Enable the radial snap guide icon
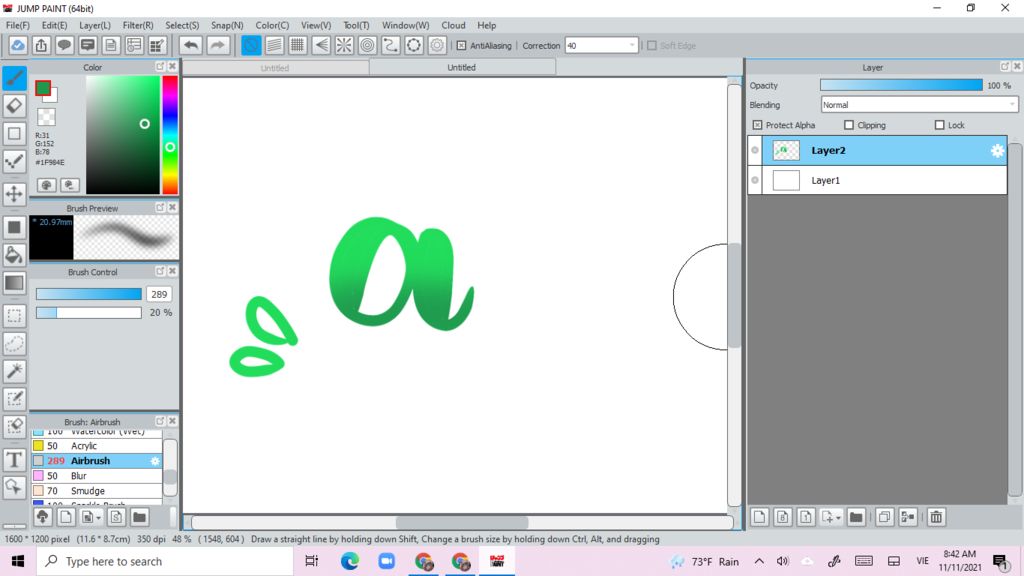The height and width of the screenshot is (576, 1024). 343,45
